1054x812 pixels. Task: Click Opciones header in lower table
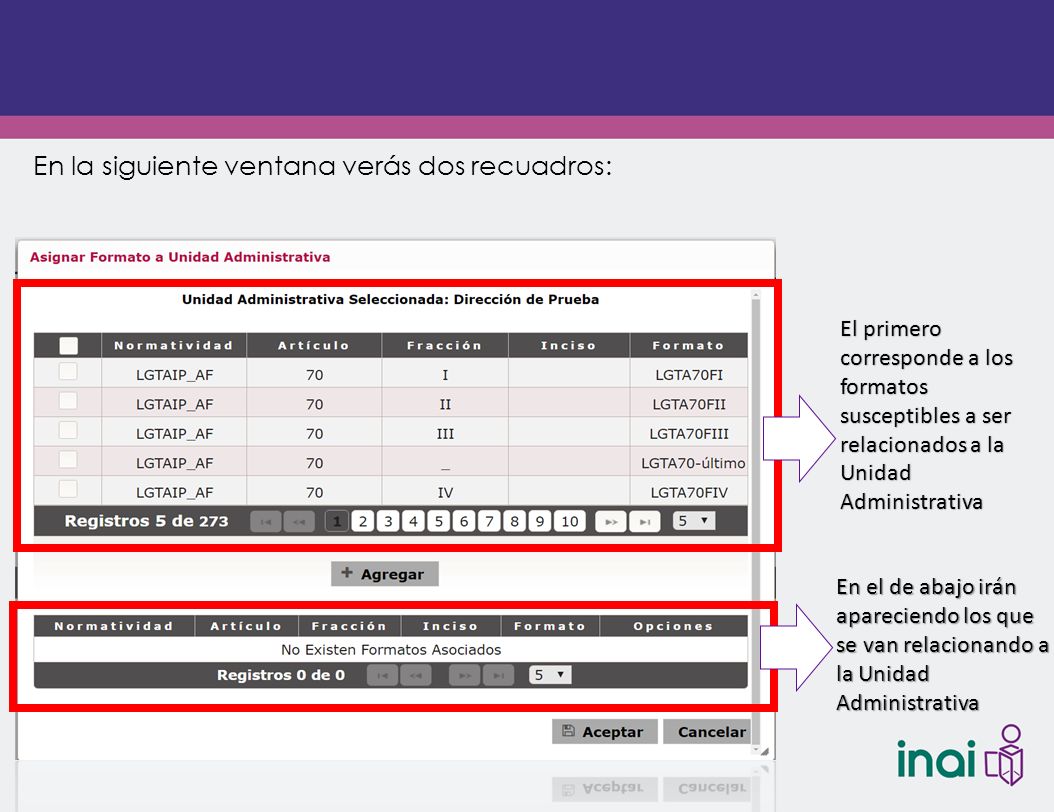(673, 626)
